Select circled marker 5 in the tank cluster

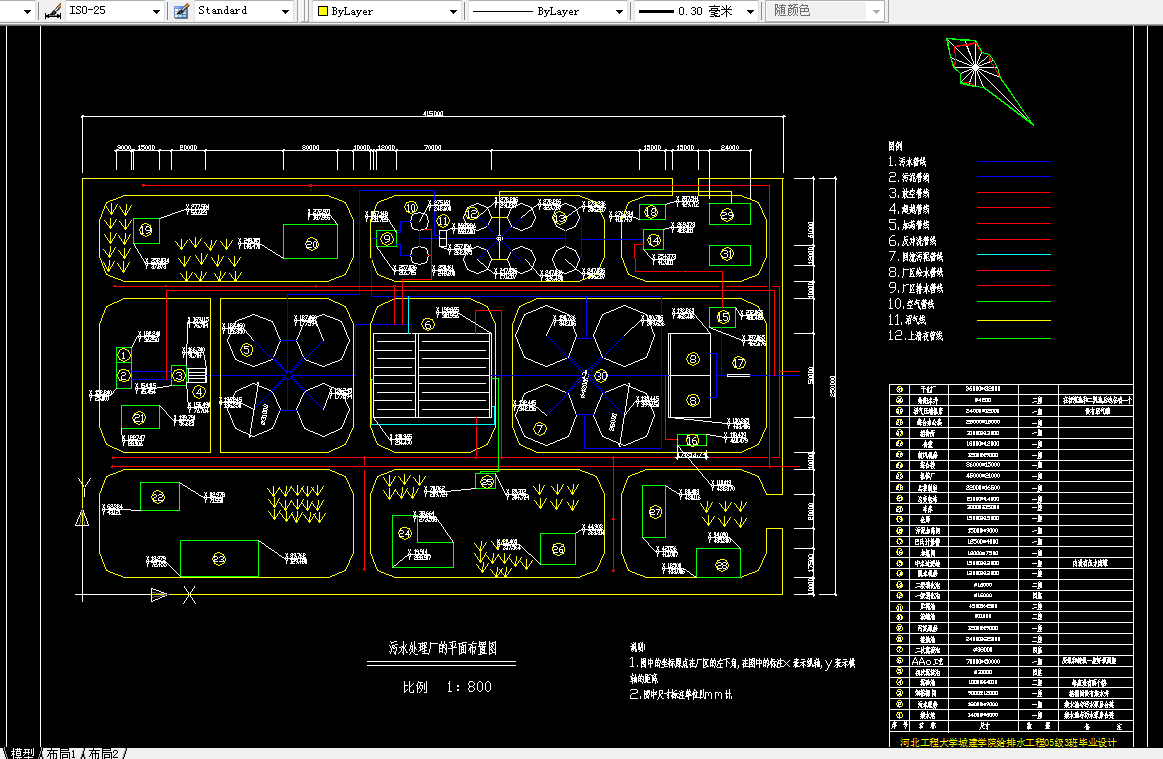tap(247, 349)
